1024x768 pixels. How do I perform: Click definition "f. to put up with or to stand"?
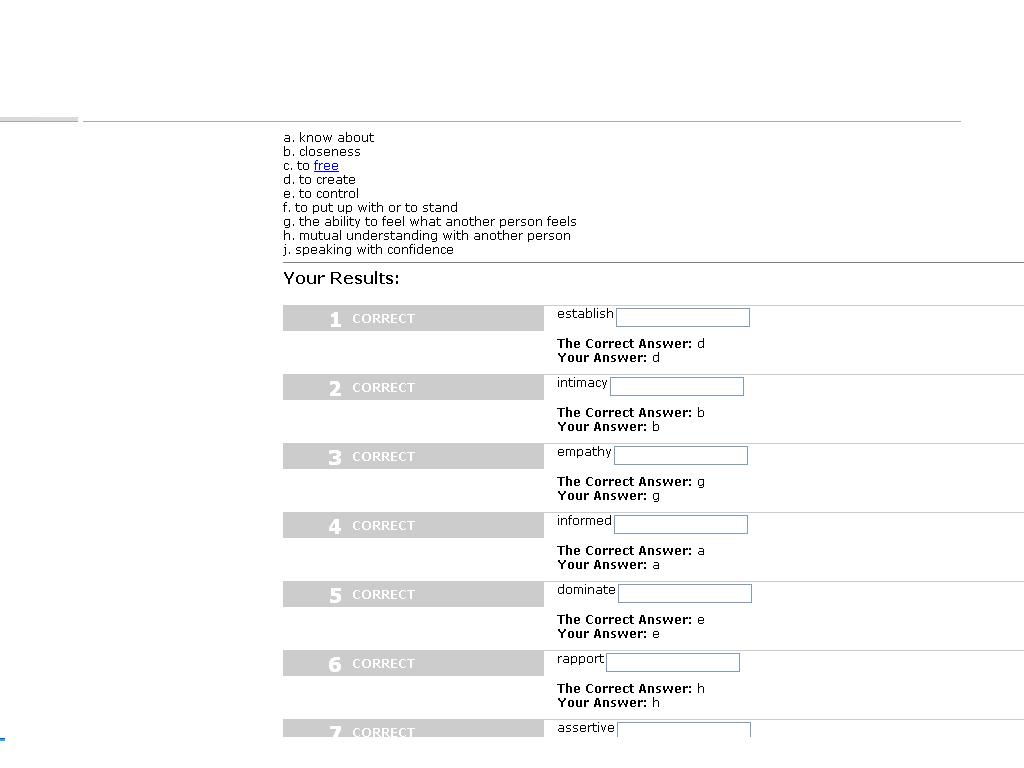(x=370, y=208)
